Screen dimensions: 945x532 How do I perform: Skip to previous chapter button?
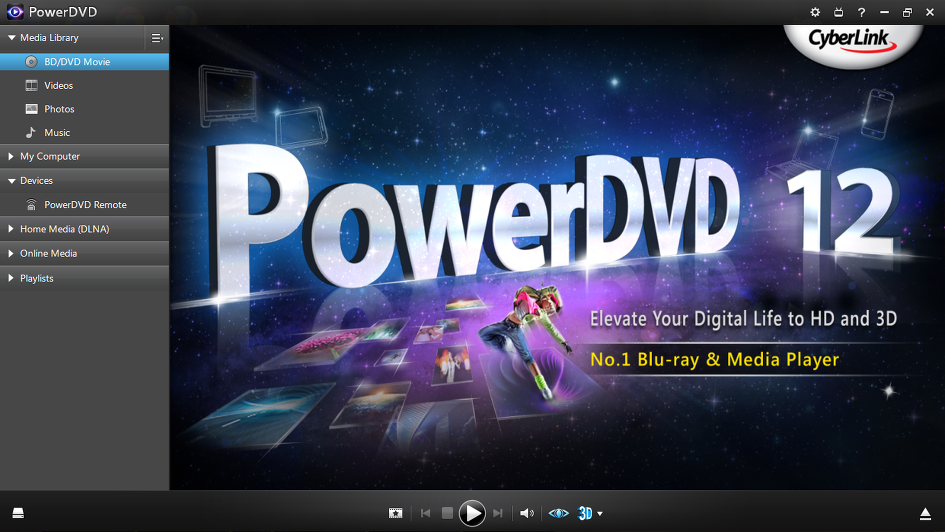click(x=425, y=513)
